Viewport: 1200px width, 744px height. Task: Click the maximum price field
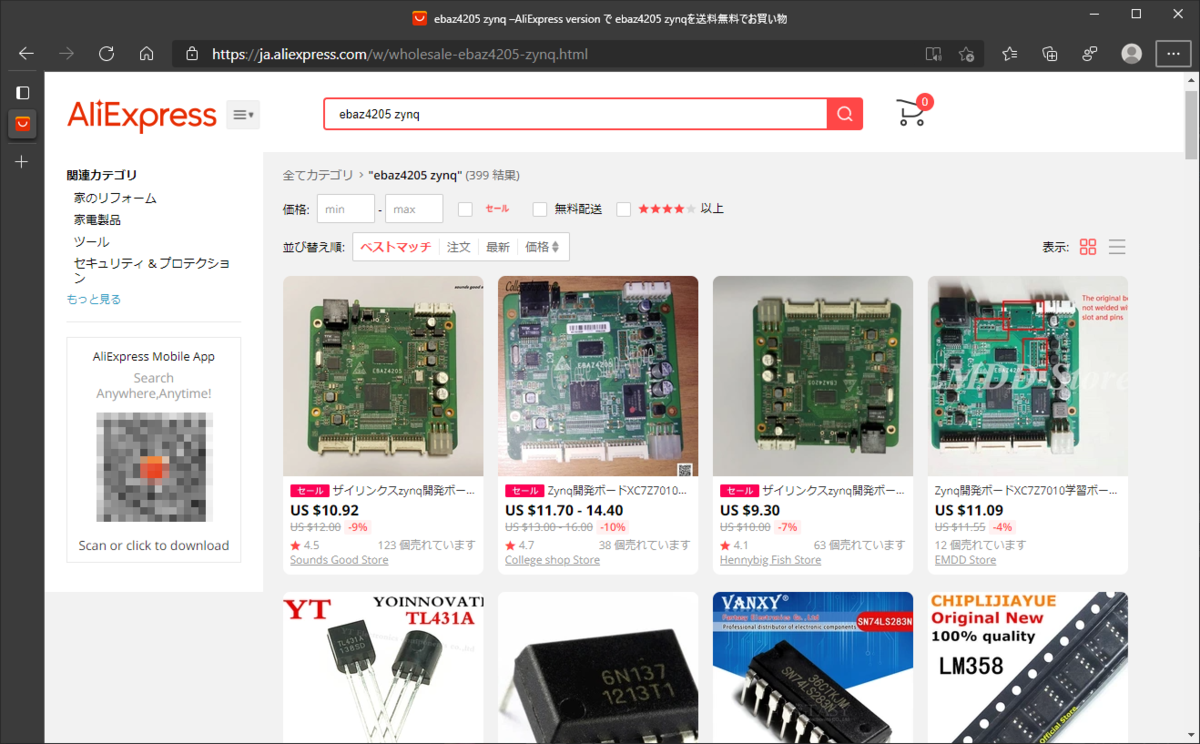tap(414, 209)
